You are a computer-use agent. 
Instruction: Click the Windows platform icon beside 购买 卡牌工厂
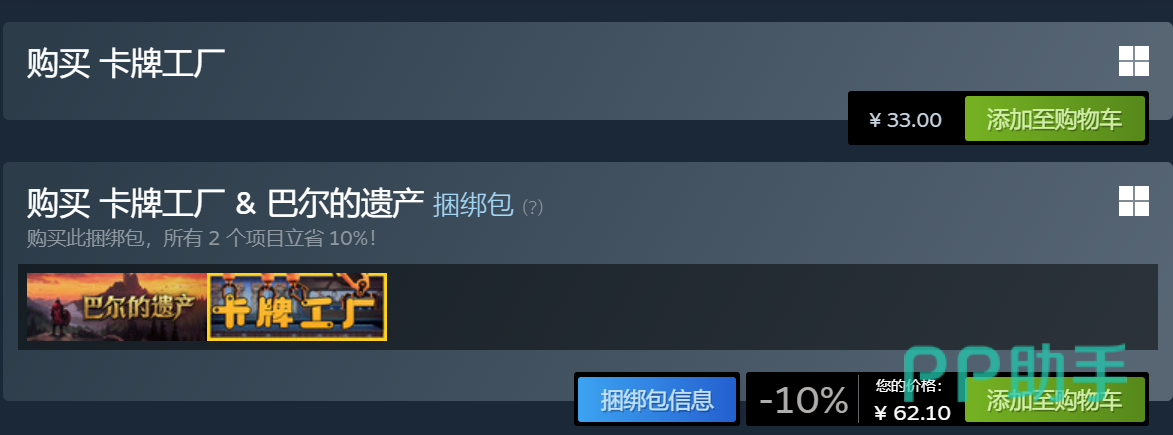click(x=1133, y=61)
